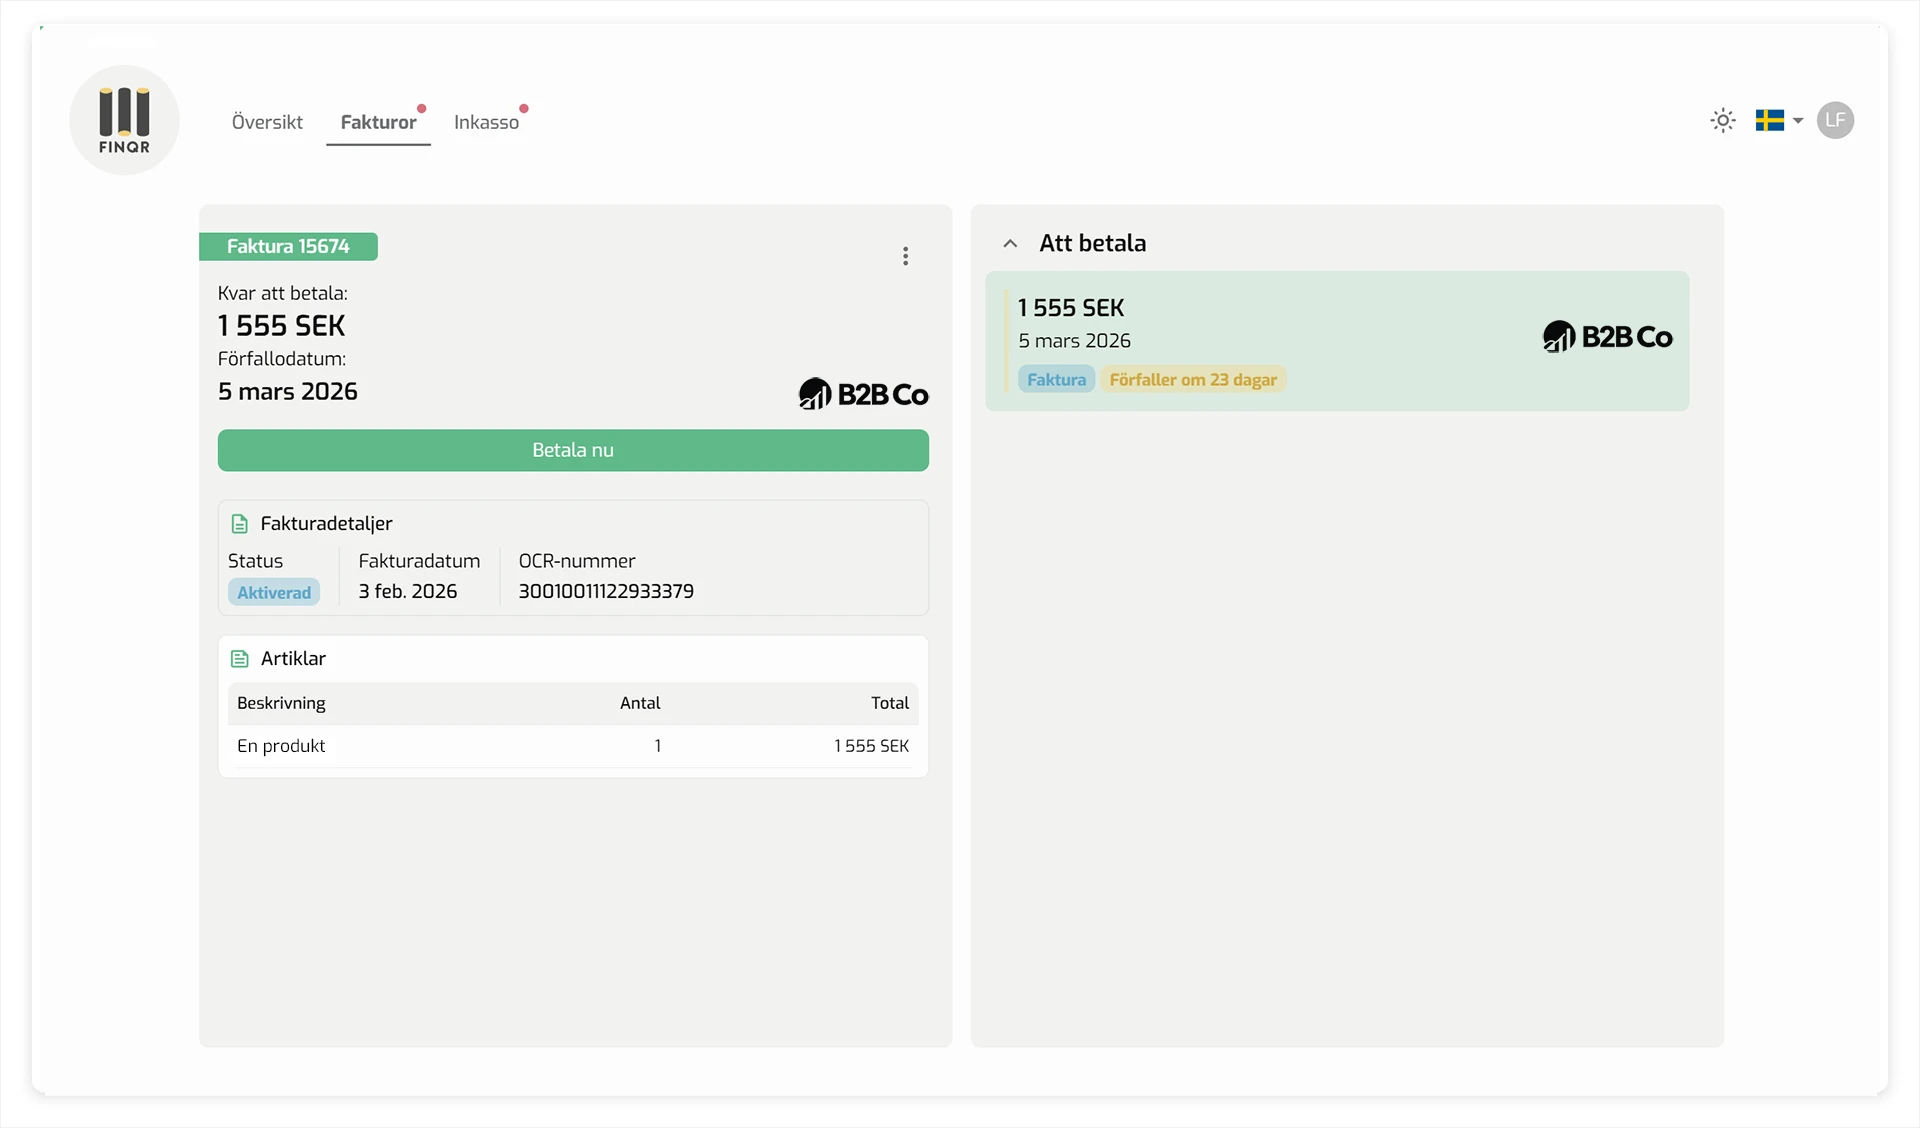The width and height of the screenshot is (1920, 1128).
Task: Switch to the Översikt tab
Action: click(x=267, y=122)
